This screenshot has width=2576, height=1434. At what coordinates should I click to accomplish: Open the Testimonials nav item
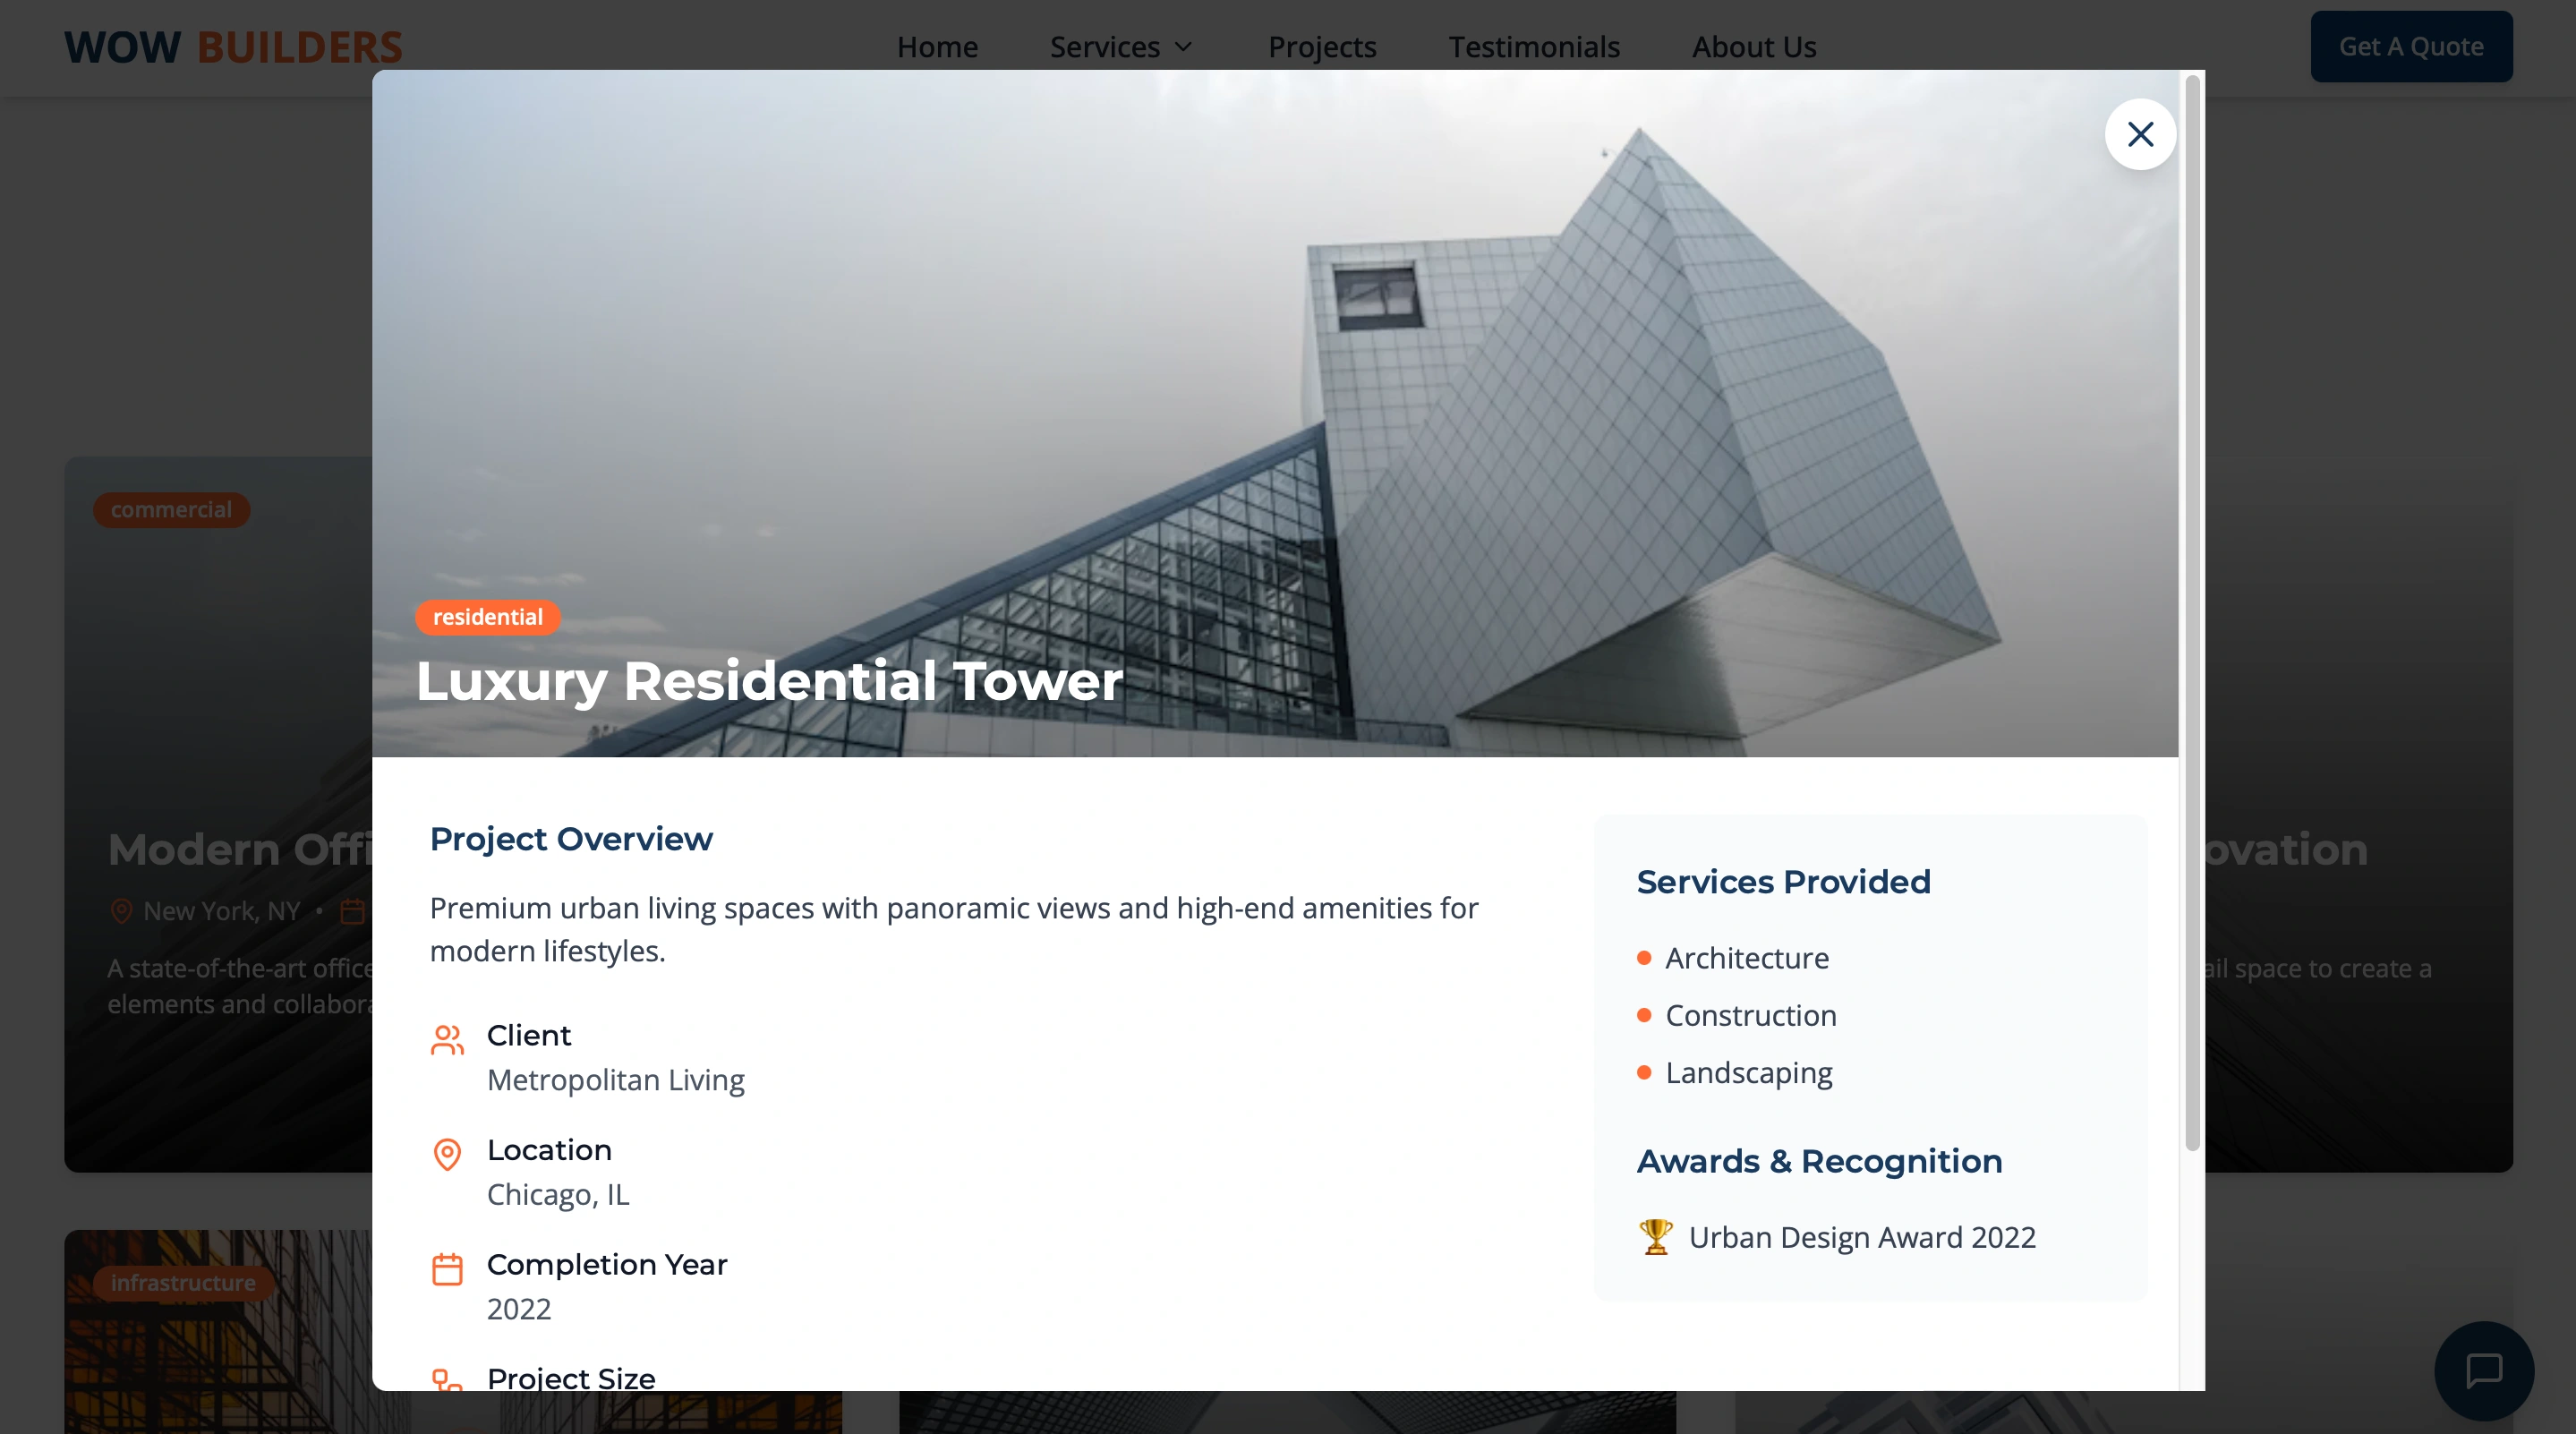point(1534,47)
